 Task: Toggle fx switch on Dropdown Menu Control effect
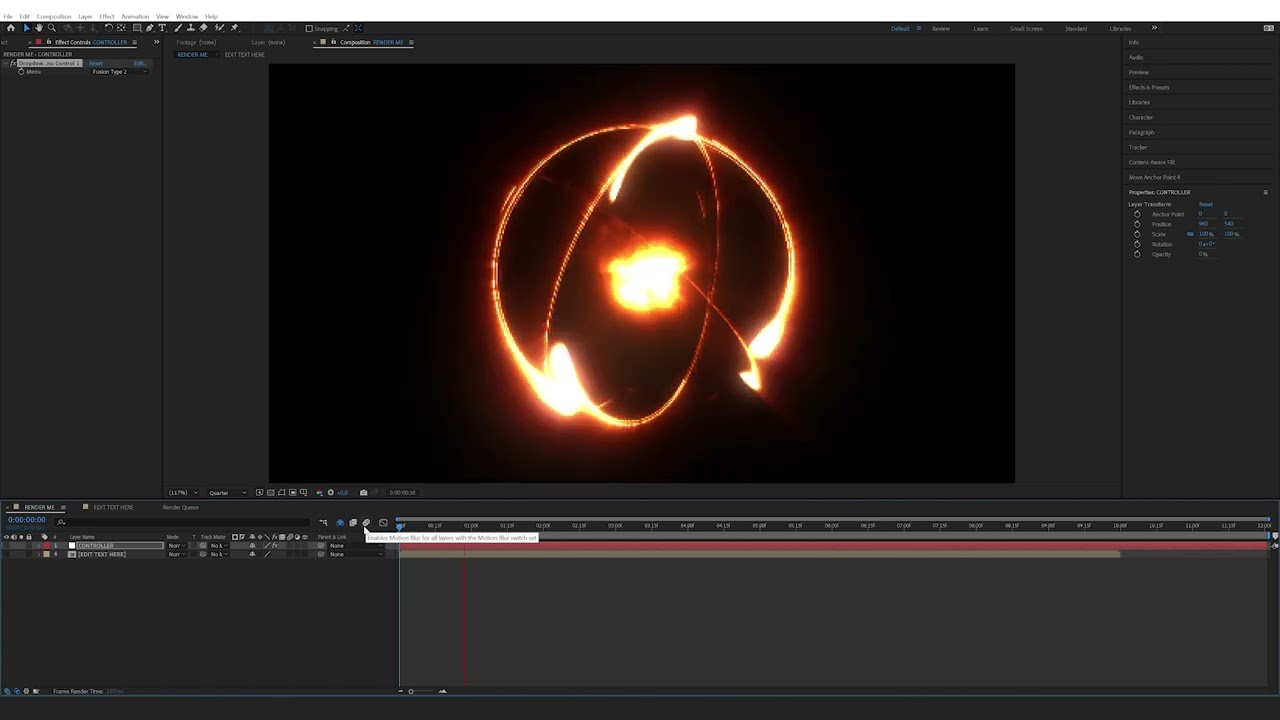(13, 63)
